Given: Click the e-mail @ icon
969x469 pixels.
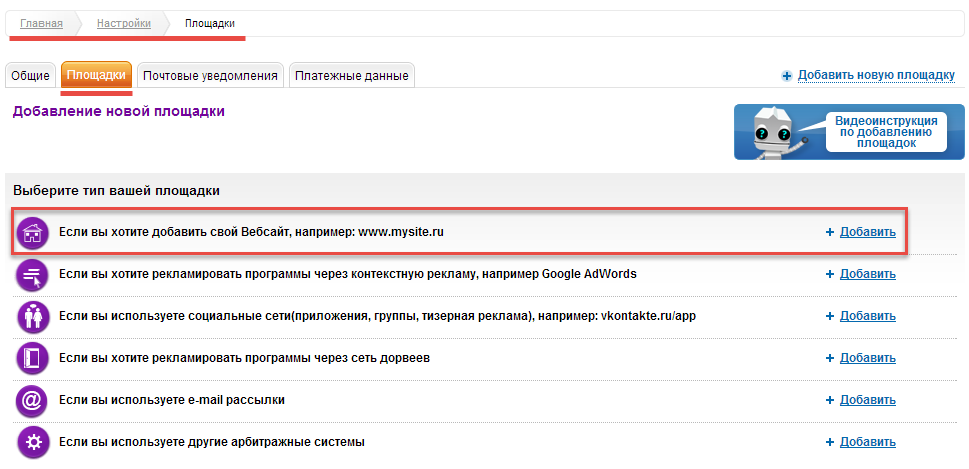Looking at the screenshot, I should pyautogui.click(x=33, y=400).
